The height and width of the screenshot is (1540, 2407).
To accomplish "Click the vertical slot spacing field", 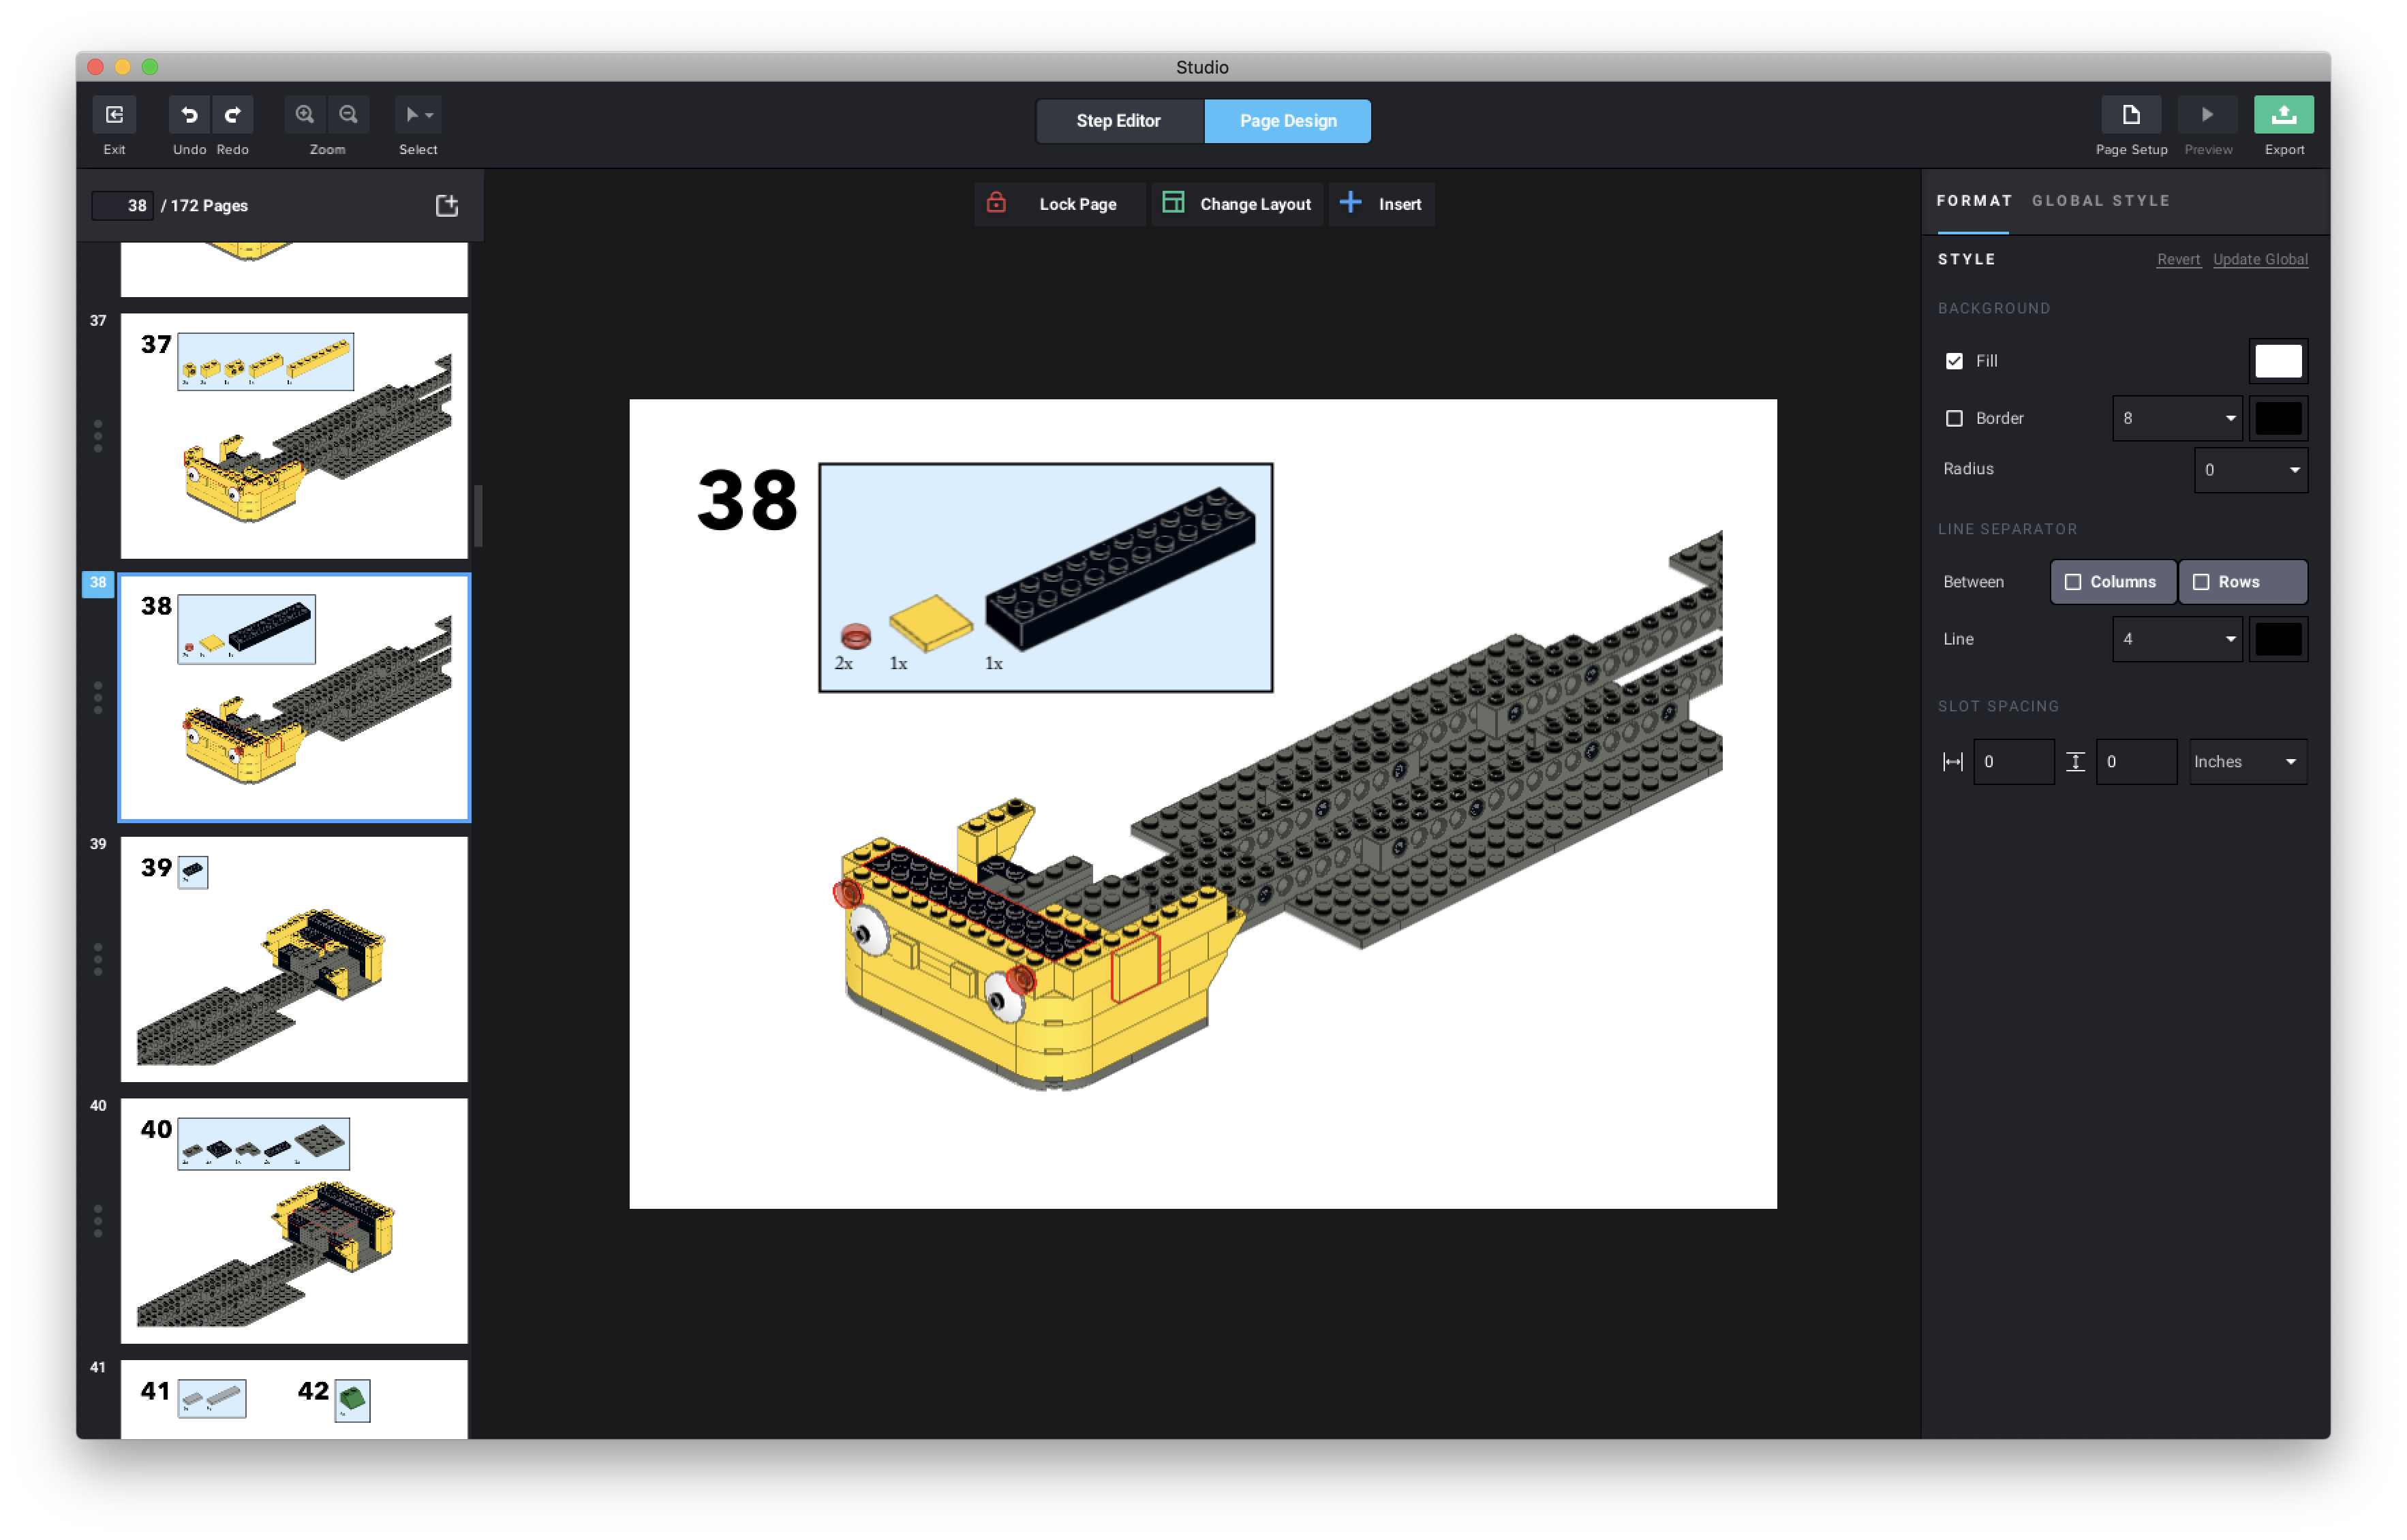I will click(2136, 762).
